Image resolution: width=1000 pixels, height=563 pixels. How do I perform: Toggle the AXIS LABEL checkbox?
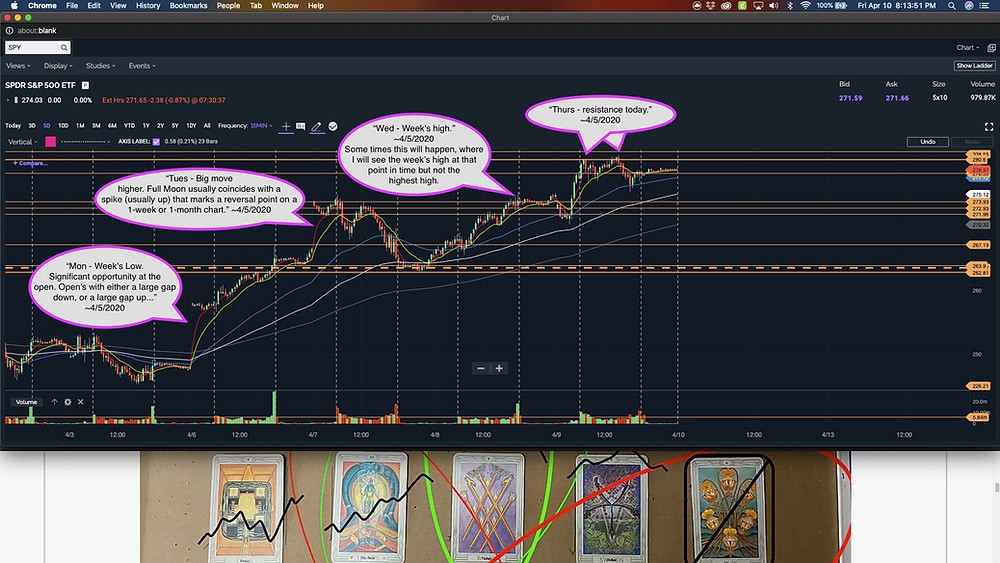[156, 142]
